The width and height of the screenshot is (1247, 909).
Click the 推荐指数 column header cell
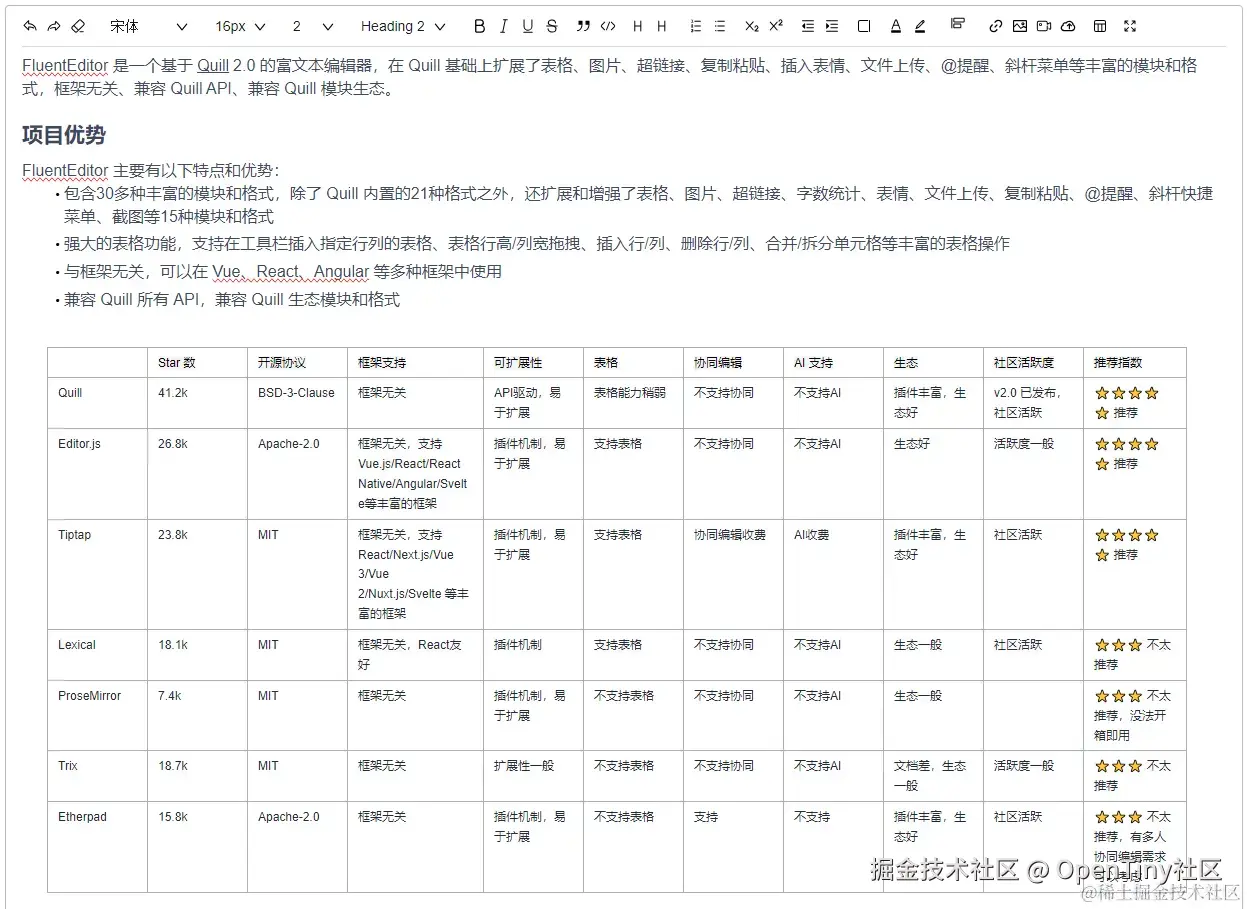coord(1135,362)
